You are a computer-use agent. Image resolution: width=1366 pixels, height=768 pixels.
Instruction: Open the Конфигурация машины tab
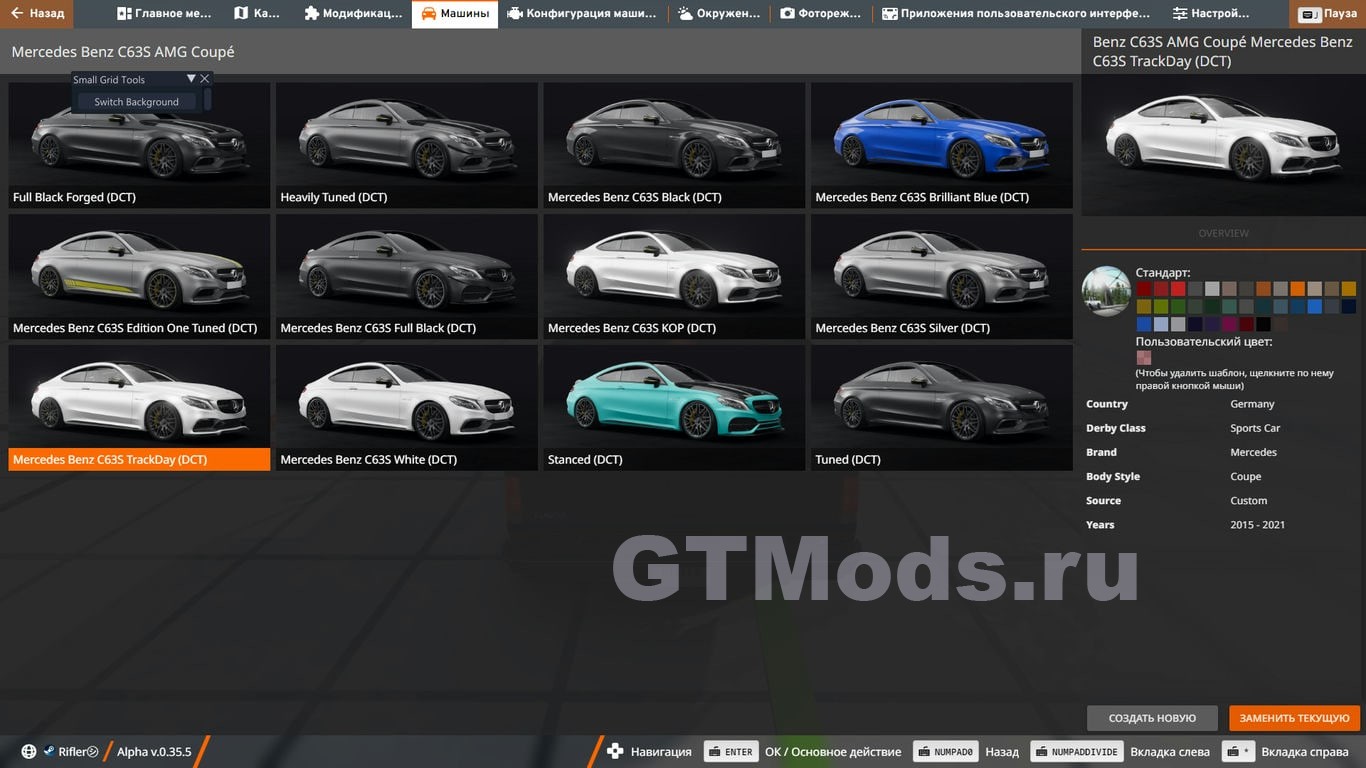(582, 14)
